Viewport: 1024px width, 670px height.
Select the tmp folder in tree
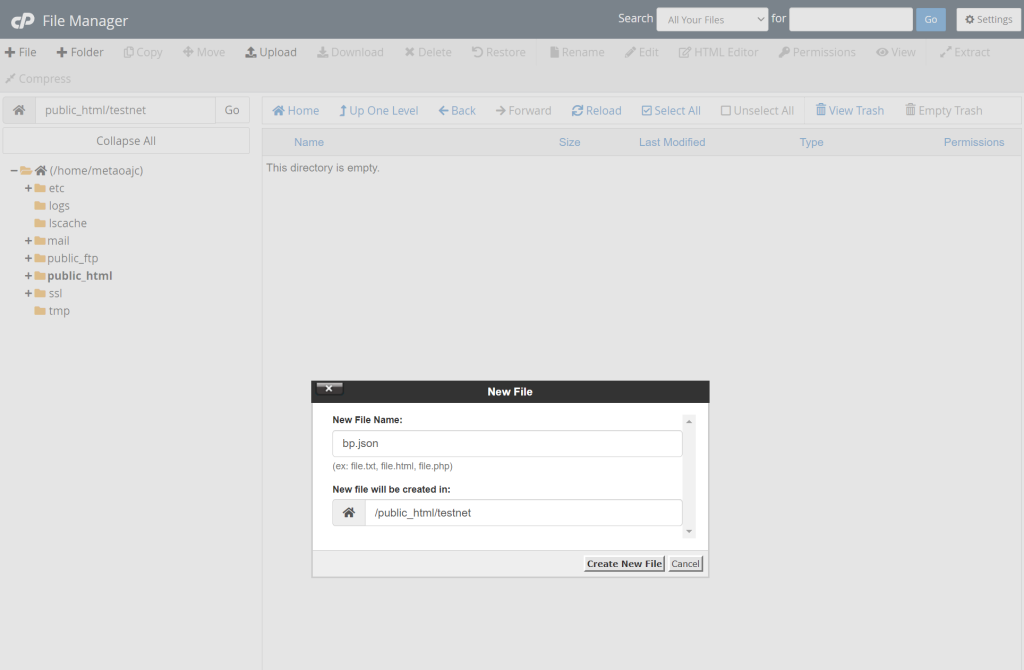[59, 311]
